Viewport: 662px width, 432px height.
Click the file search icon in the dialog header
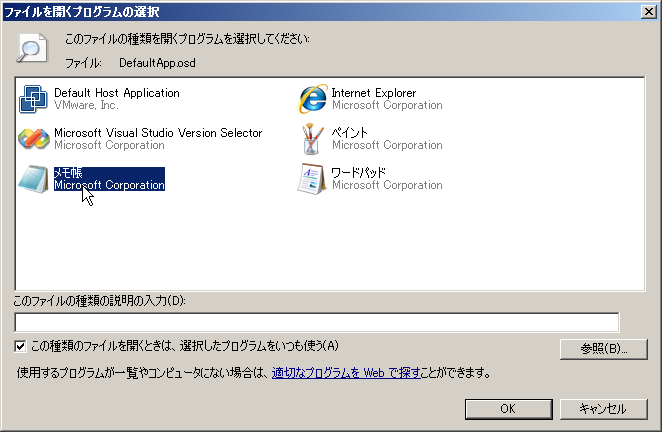pyautogui.click(x=32, y=48)
